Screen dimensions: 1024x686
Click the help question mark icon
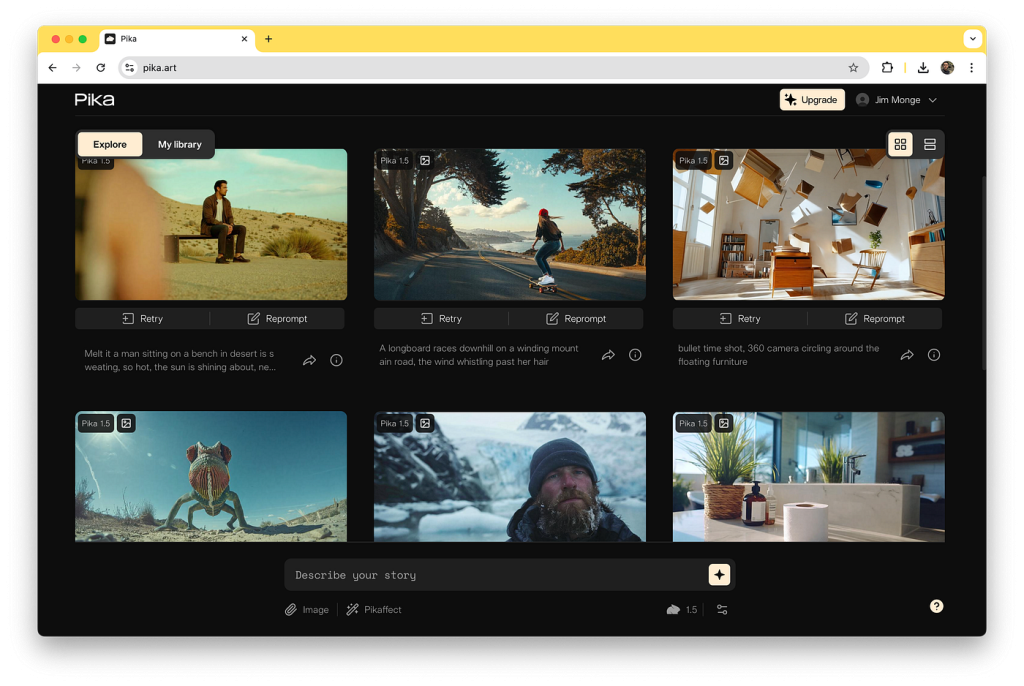click(x=936, y=606)
